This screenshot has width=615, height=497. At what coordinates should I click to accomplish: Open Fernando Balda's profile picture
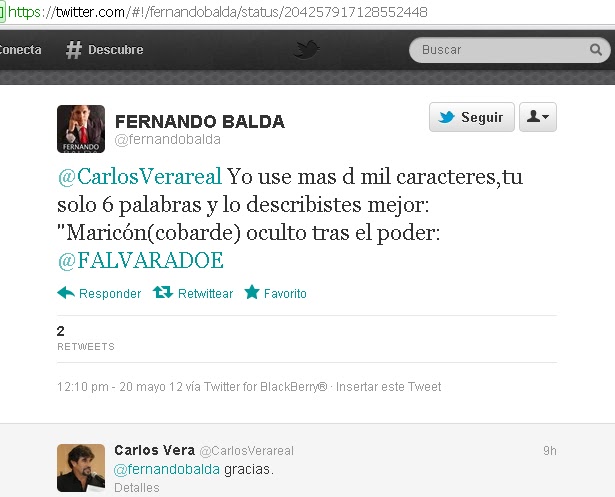coord(81,129)
